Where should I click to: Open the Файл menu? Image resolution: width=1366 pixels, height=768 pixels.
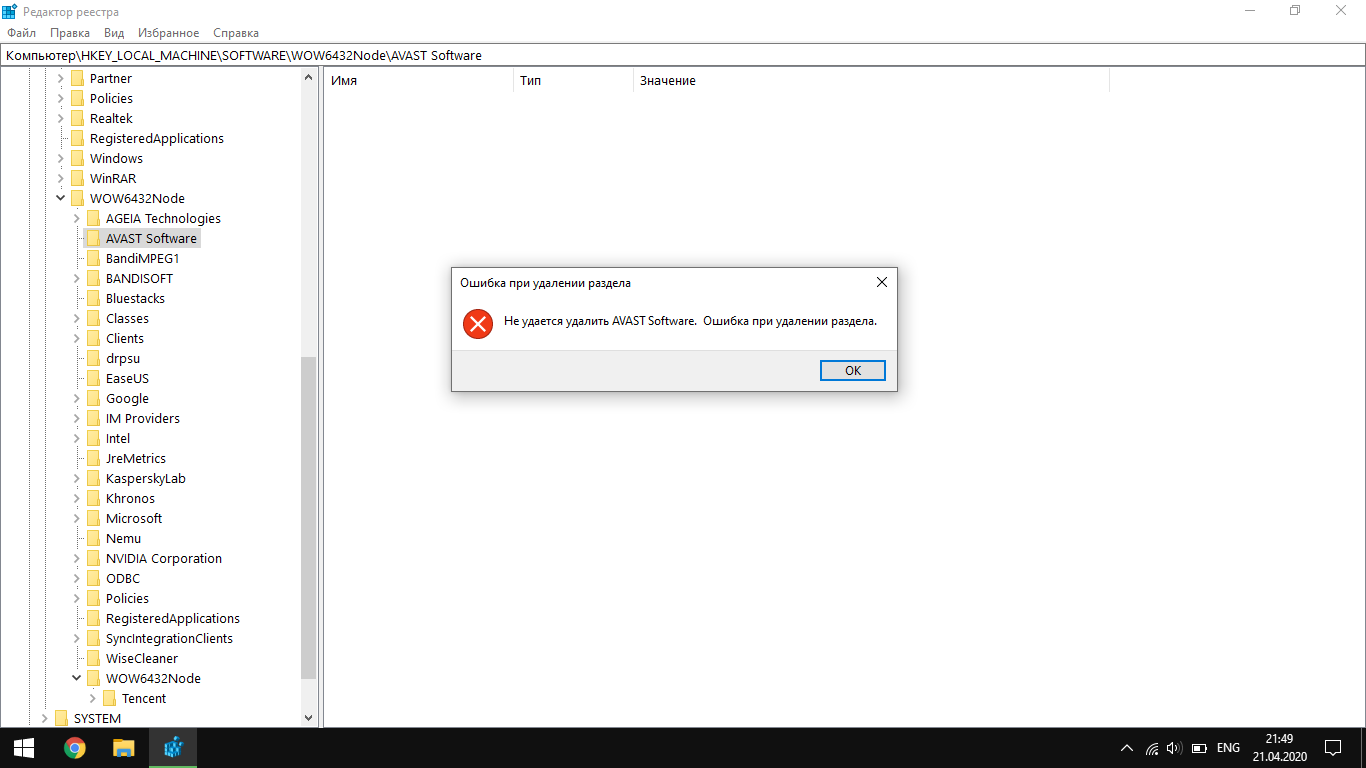pos(21,33)
